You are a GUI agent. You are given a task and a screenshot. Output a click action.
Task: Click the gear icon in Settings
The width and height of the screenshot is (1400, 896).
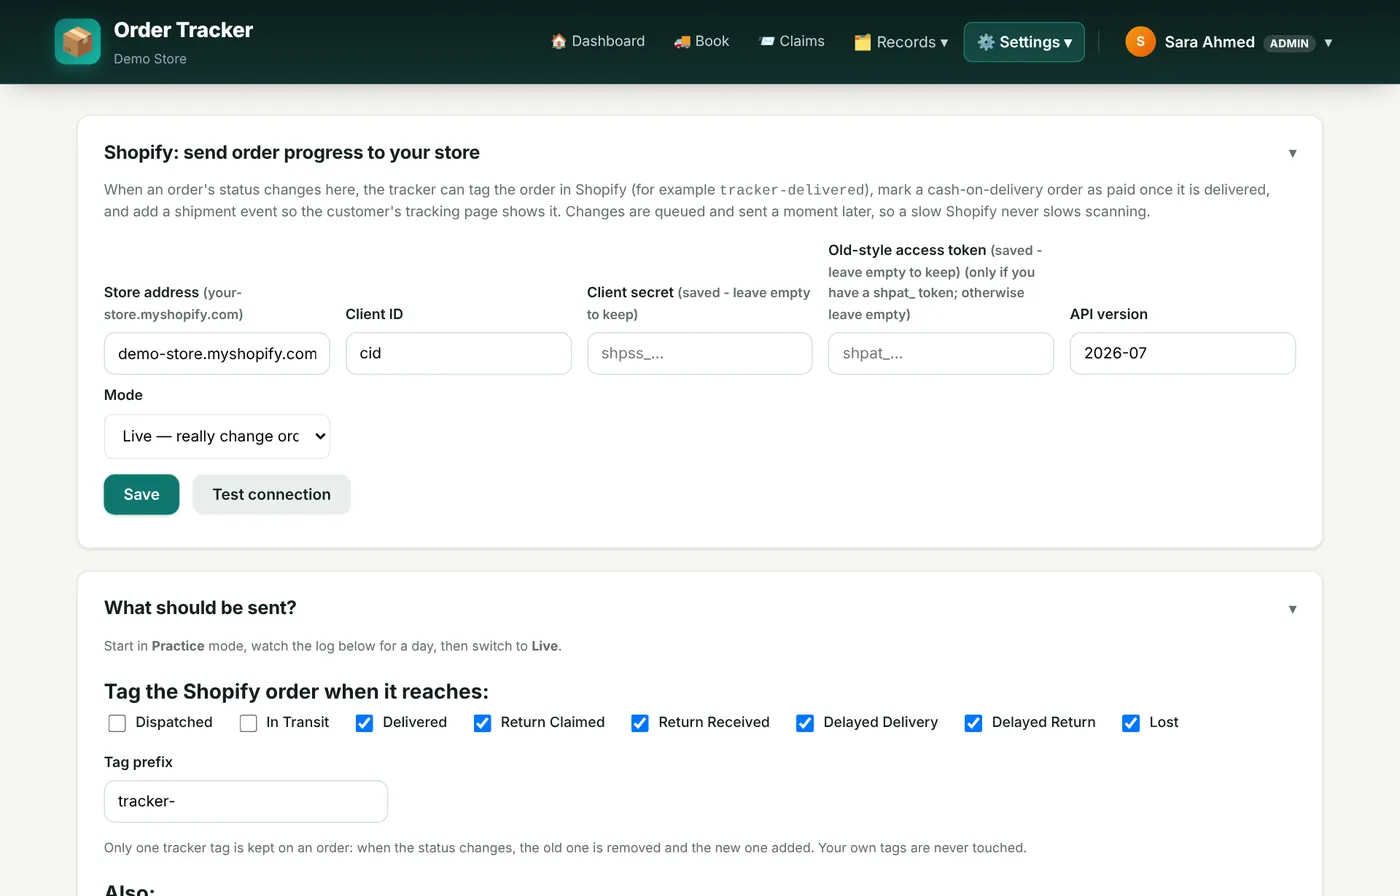986,42
